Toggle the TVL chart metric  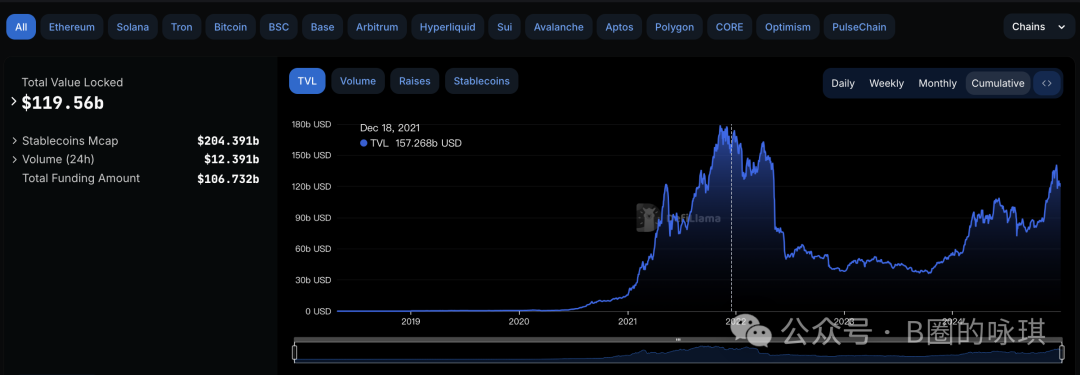307,81
